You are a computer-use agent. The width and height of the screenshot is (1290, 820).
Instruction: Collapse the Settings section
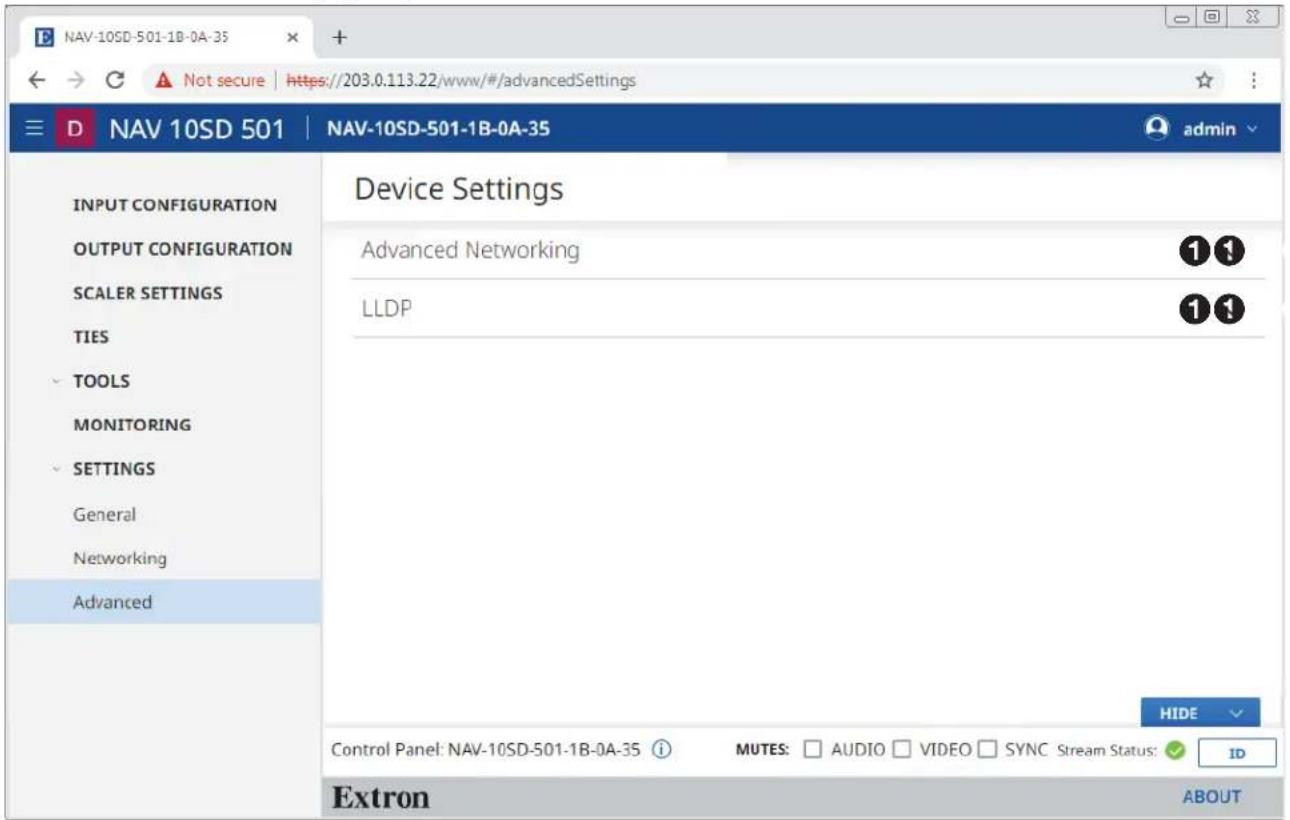click(x=113, y=468)
